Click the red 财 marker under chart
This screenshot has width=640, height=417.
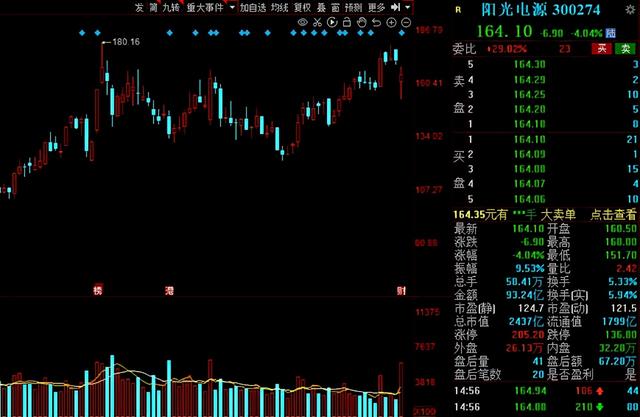click(401, 290)
